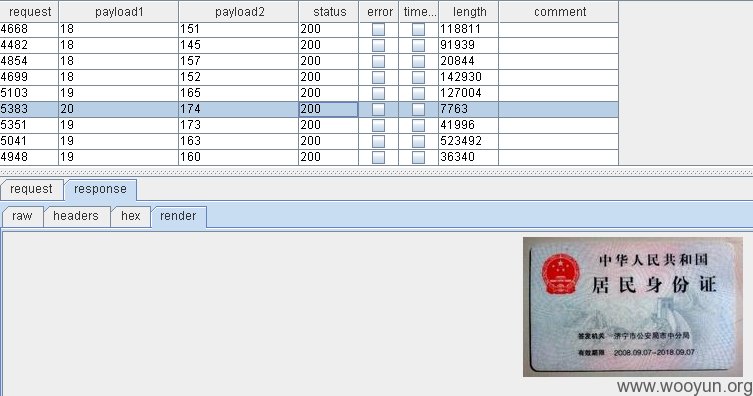
Task: Toggle timeout checkbox in request 5351 row
Action: 418,125
